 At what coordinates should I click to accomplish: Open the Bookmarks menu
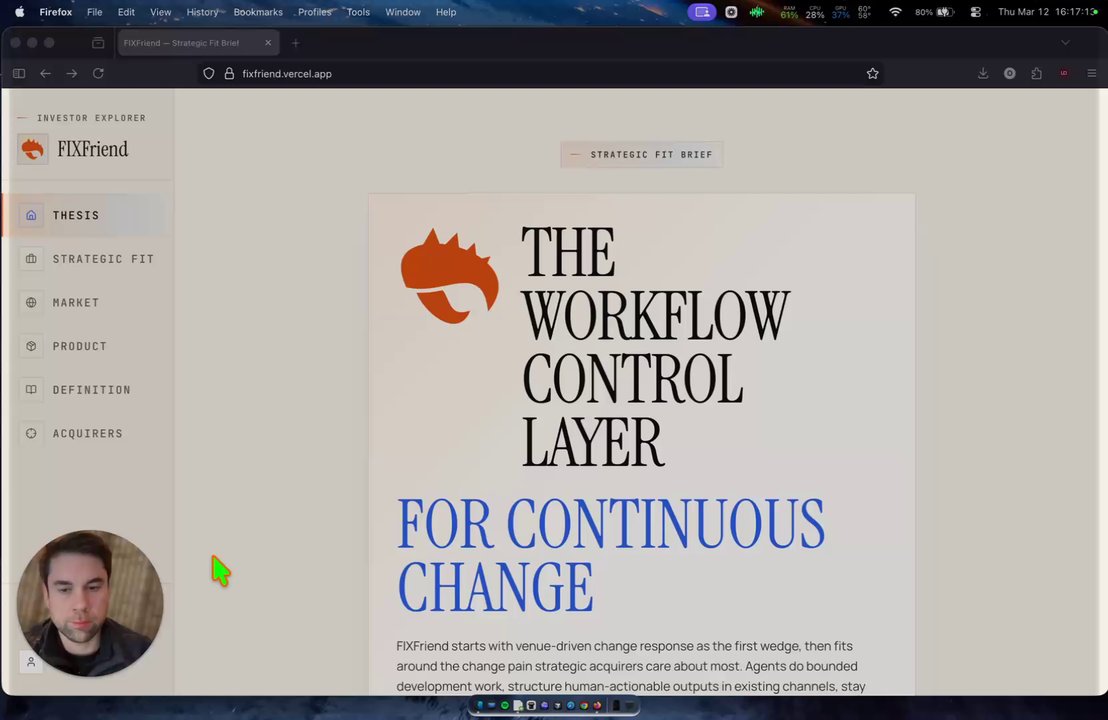258,12
